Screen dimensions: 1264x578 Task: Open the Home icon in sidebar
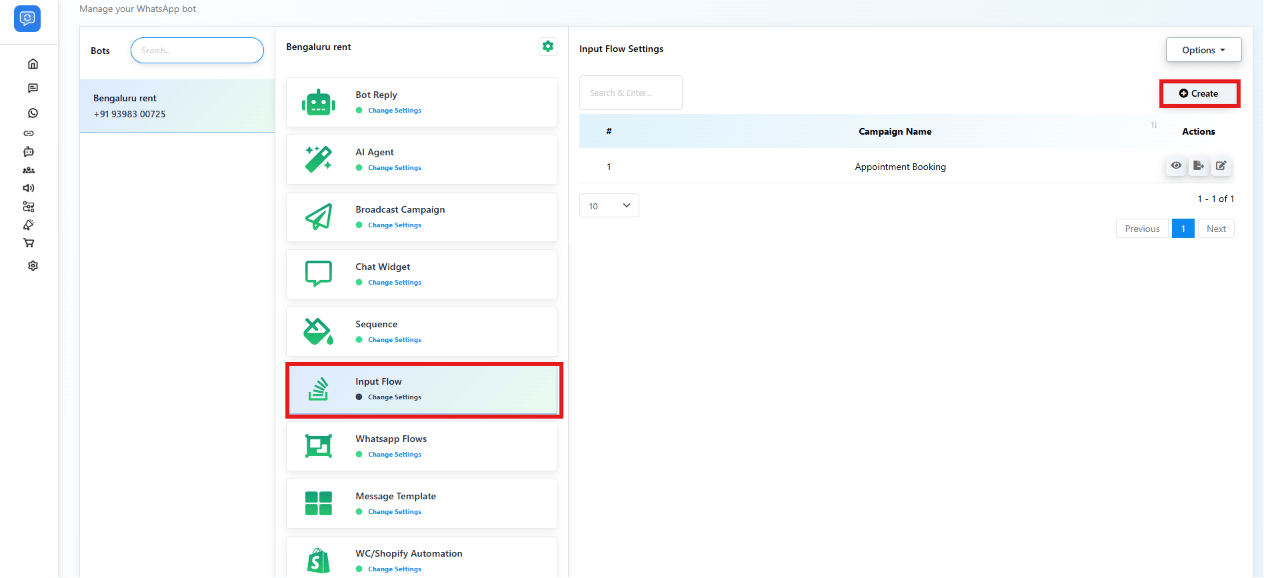tap(33, 64)
